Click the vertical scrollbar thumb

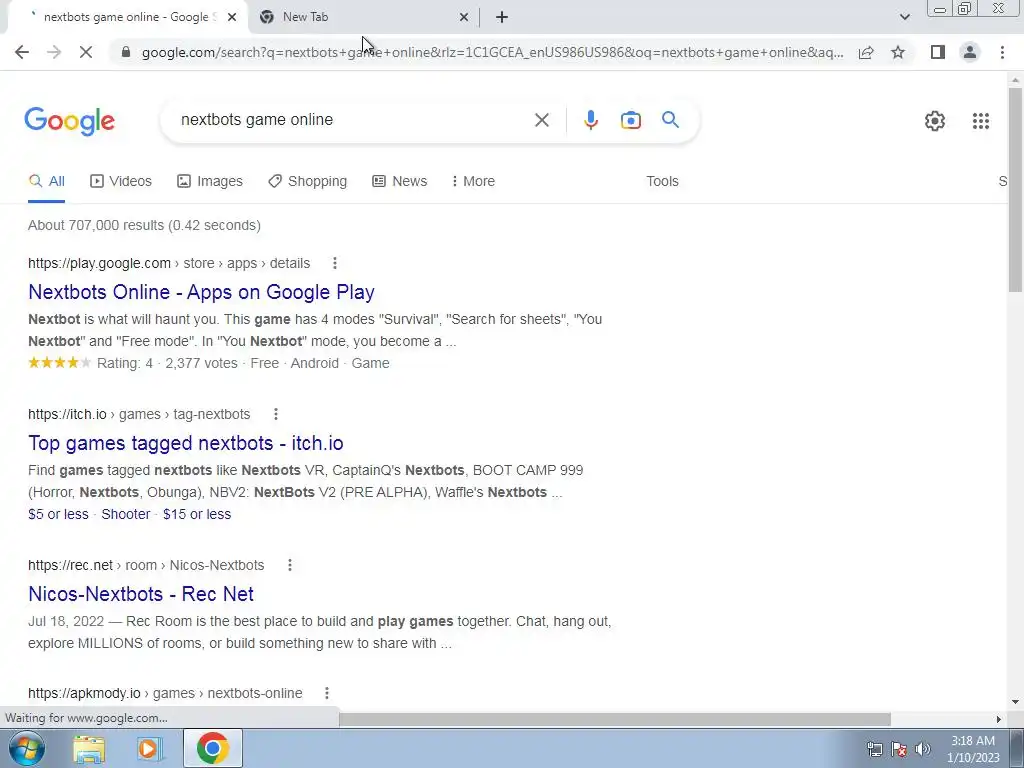tap(1015, 189)
